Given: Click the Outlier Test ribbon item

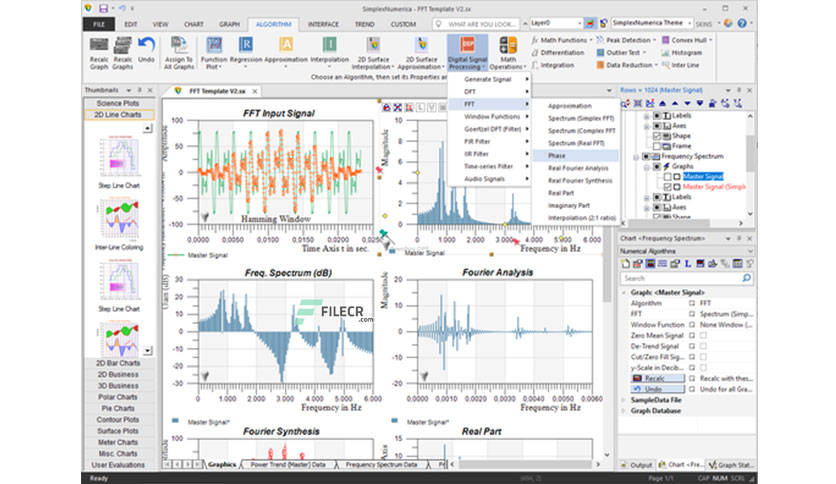Looking at the screenshot, I should click(x=621, y=53).
